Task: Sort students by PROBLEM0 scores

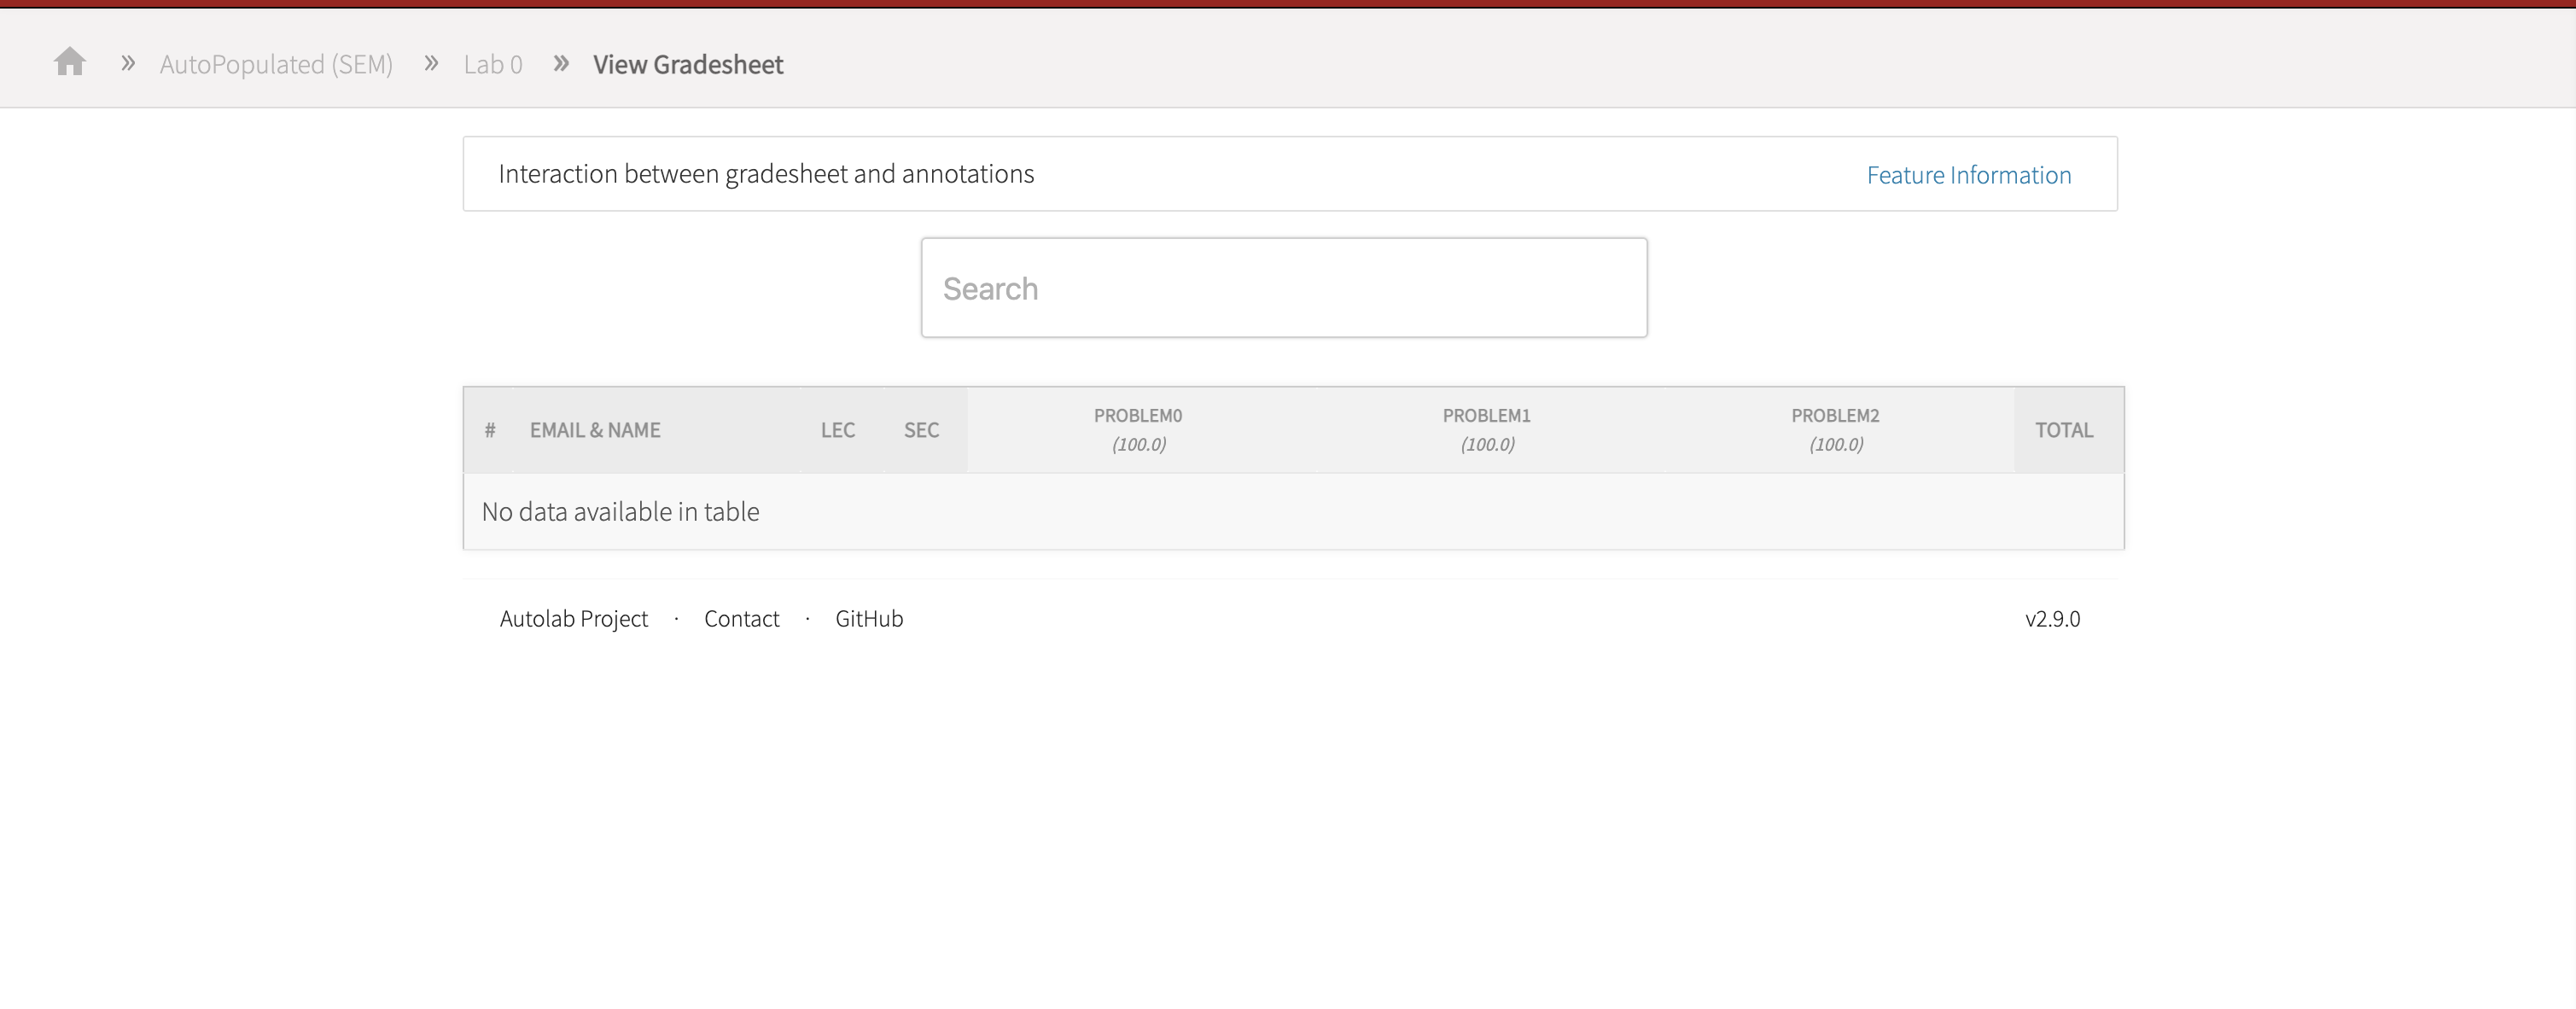Action: pyautogui.click(x=1137, y=430)
